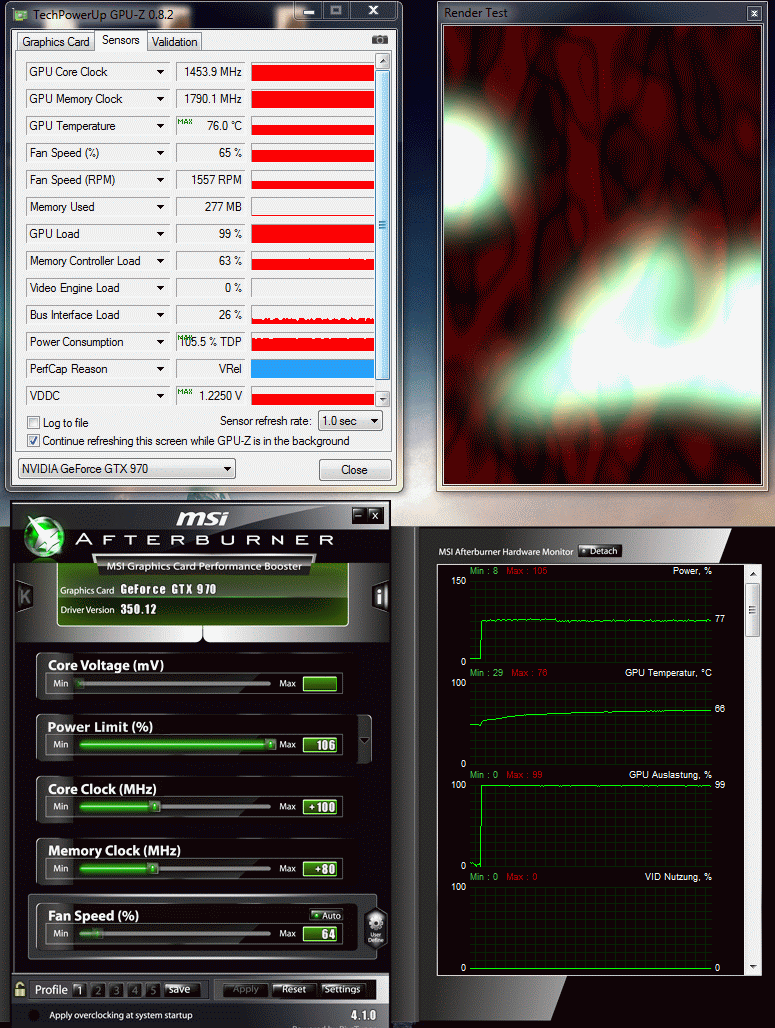Open GPU Temperature sensor dropdown
The width and height of the screenshot is (775, 1028).
tap(160, 125)
